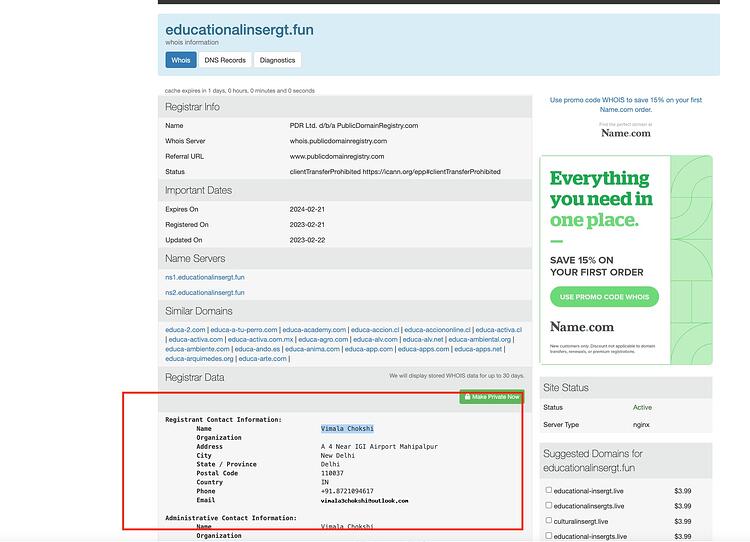Open the Name.com promo code link
The width and height of the screenshot is (750, 542).
[x=626, y=105]
